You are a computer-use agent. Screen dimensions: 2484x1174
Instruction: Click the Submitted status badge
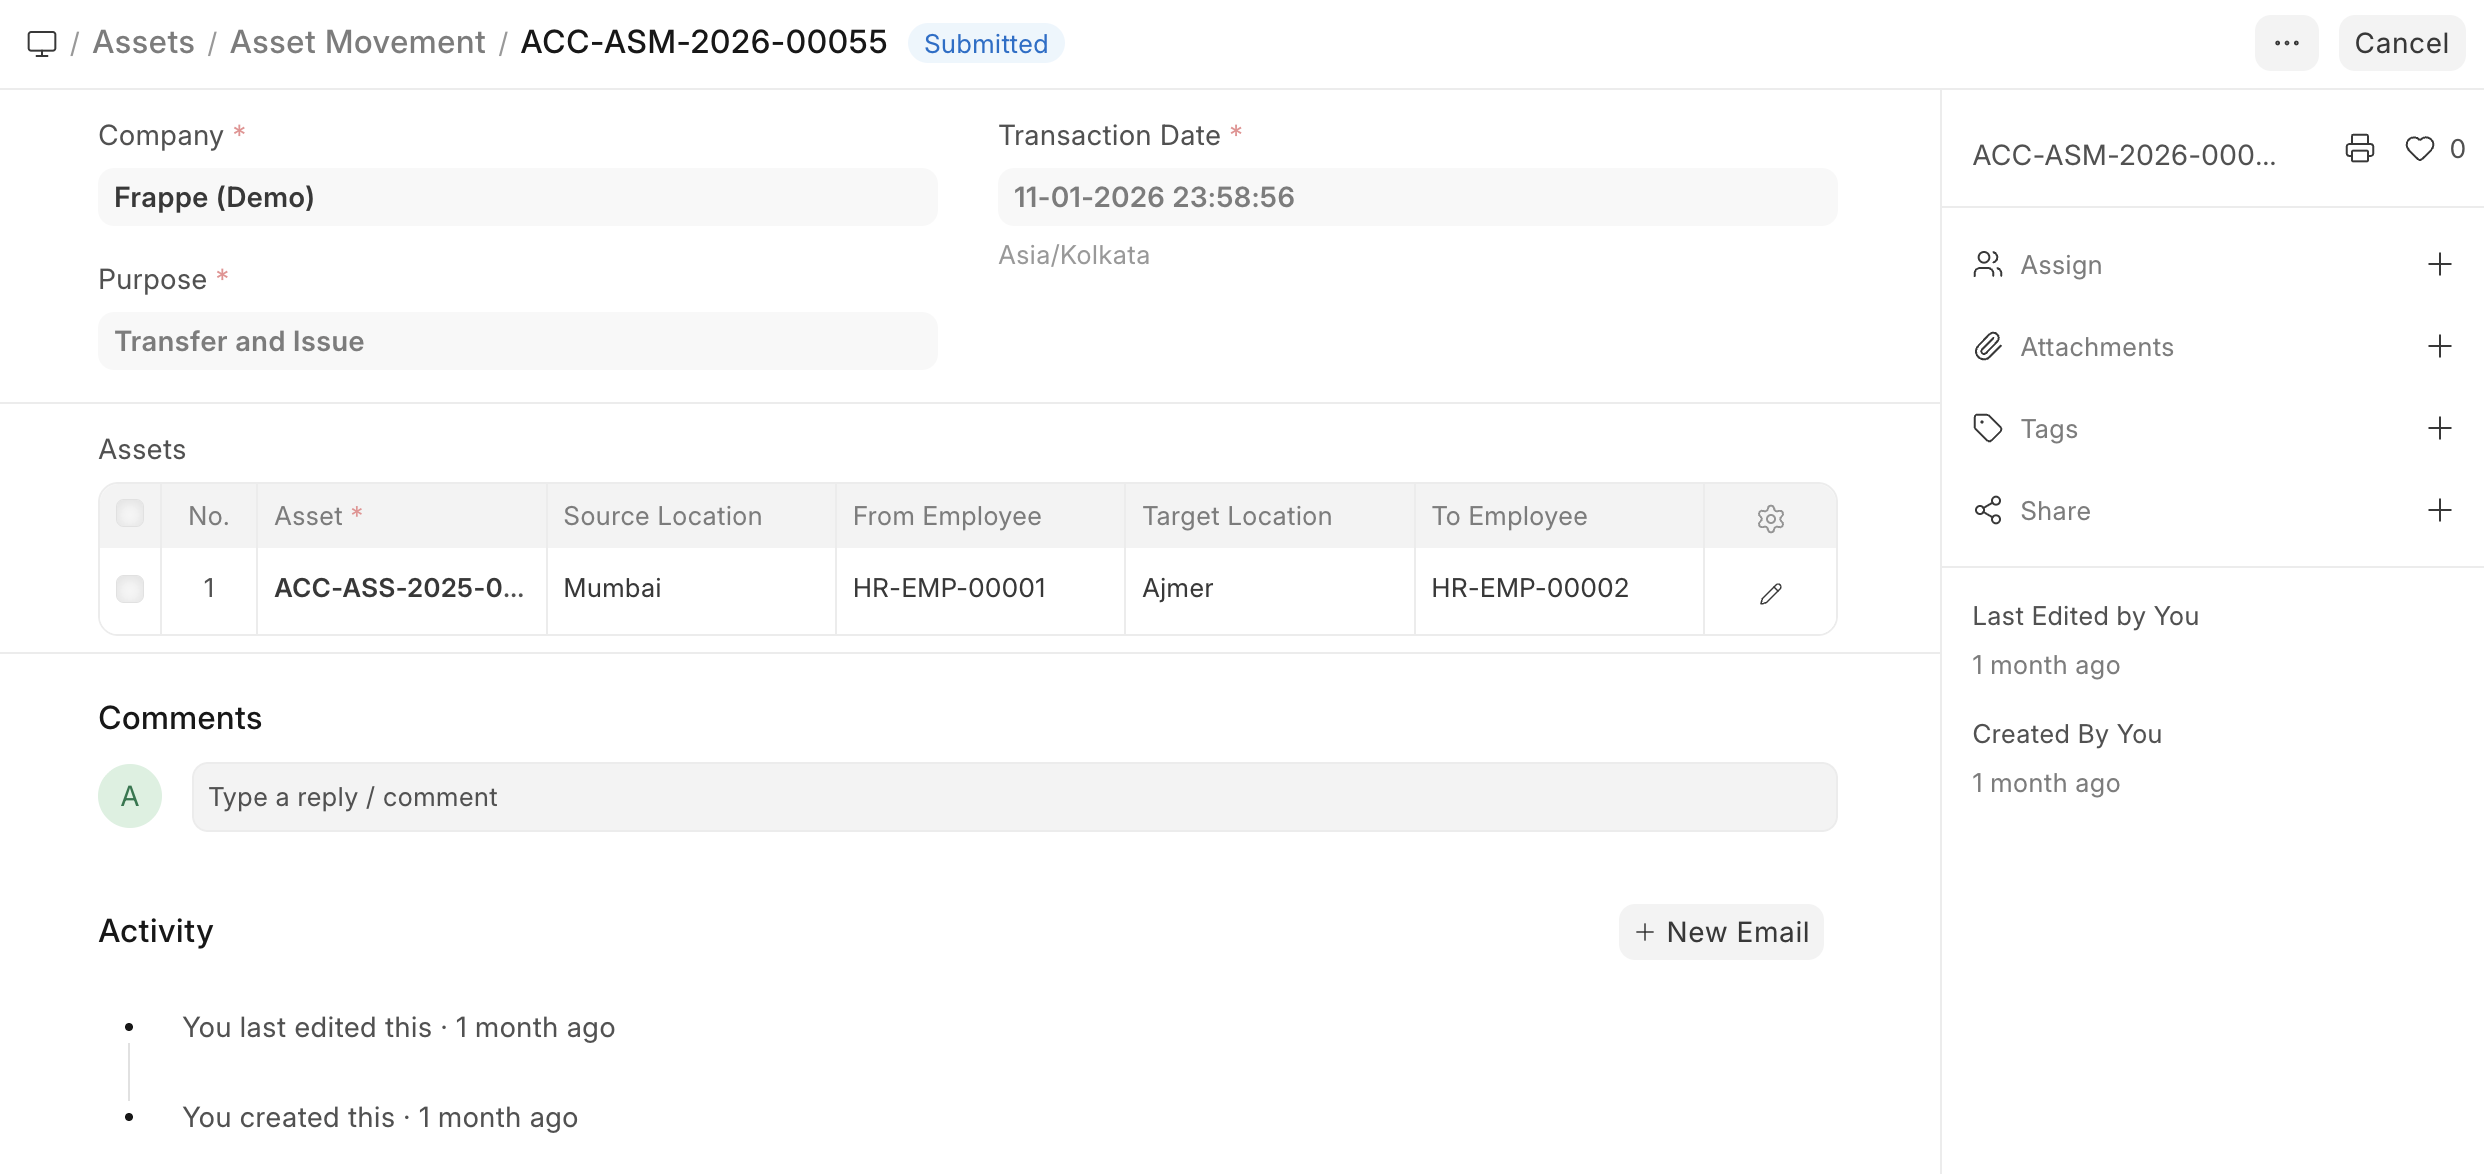coord(985,44)
